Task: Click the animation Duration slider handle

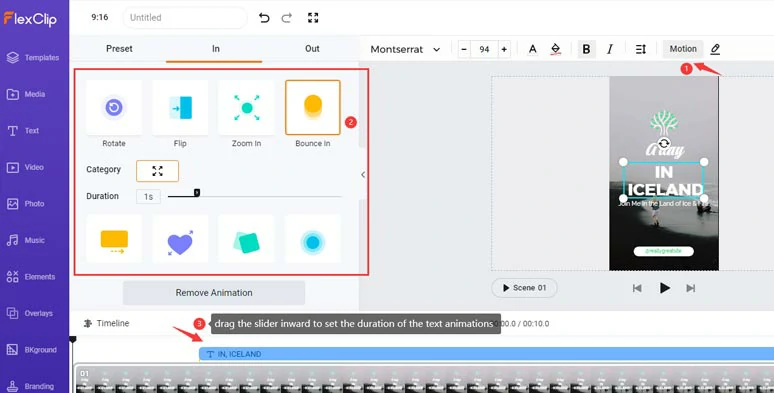Action: 196,193
